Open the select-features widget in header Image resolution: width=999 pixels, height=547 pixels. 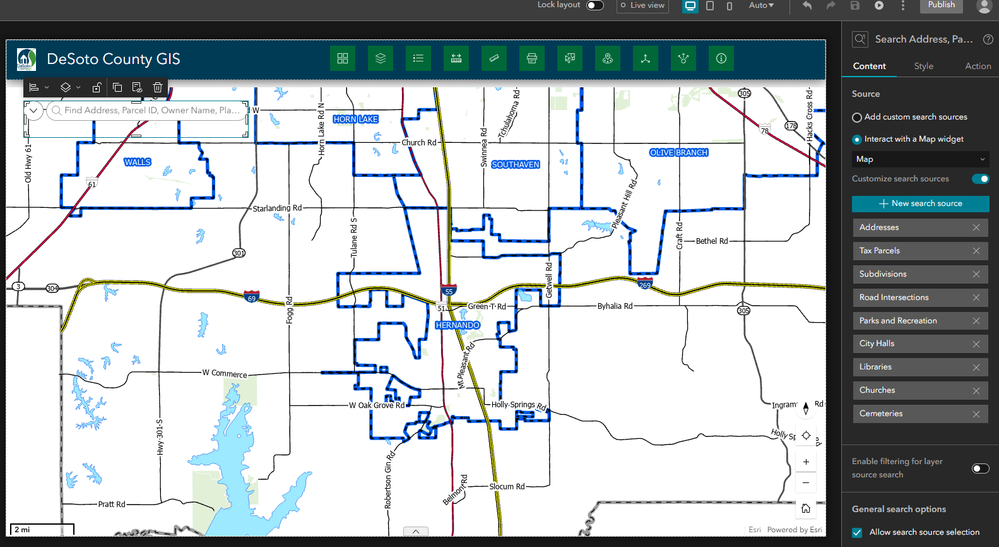(570, 59)
